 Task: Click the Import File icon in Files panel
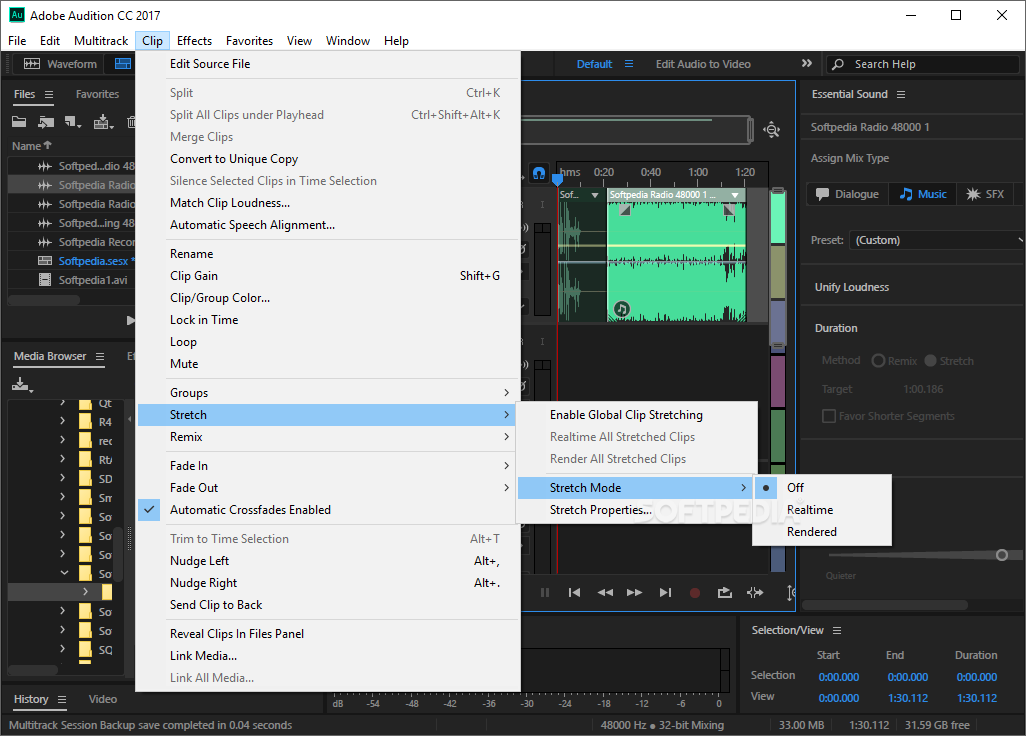point(45,122)
